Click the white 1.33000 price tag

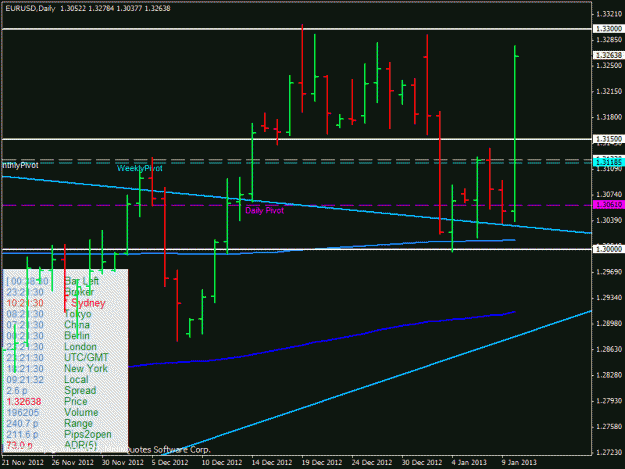[x=609, y=29]
